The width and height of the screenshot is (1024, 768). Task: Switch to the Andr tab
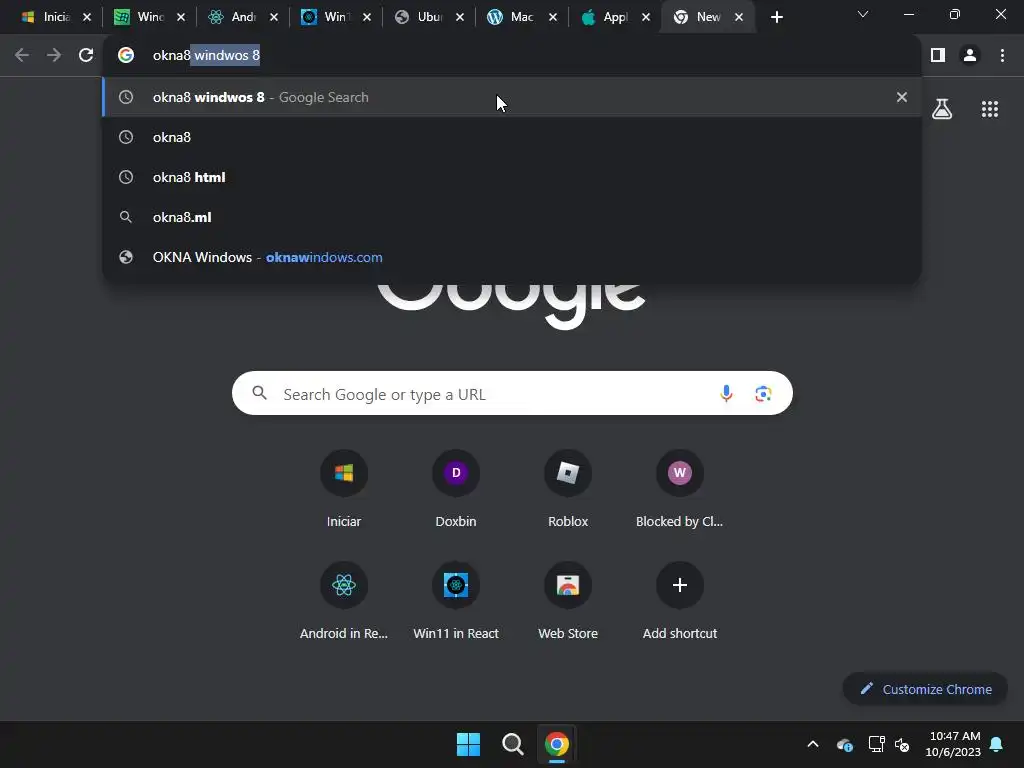coord(234,17)
